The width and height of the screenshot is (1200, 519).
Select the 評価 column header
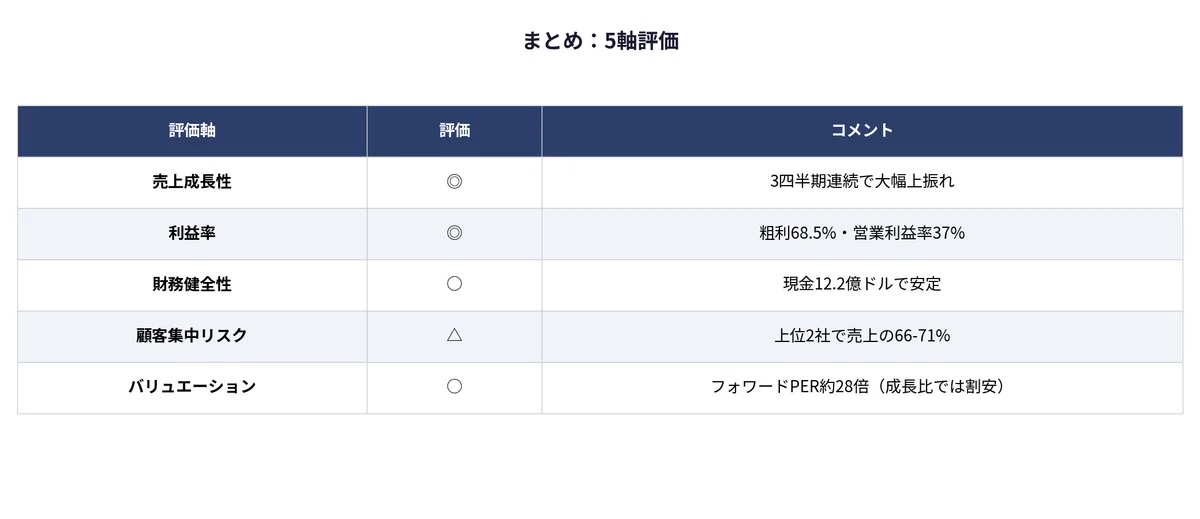454,131
